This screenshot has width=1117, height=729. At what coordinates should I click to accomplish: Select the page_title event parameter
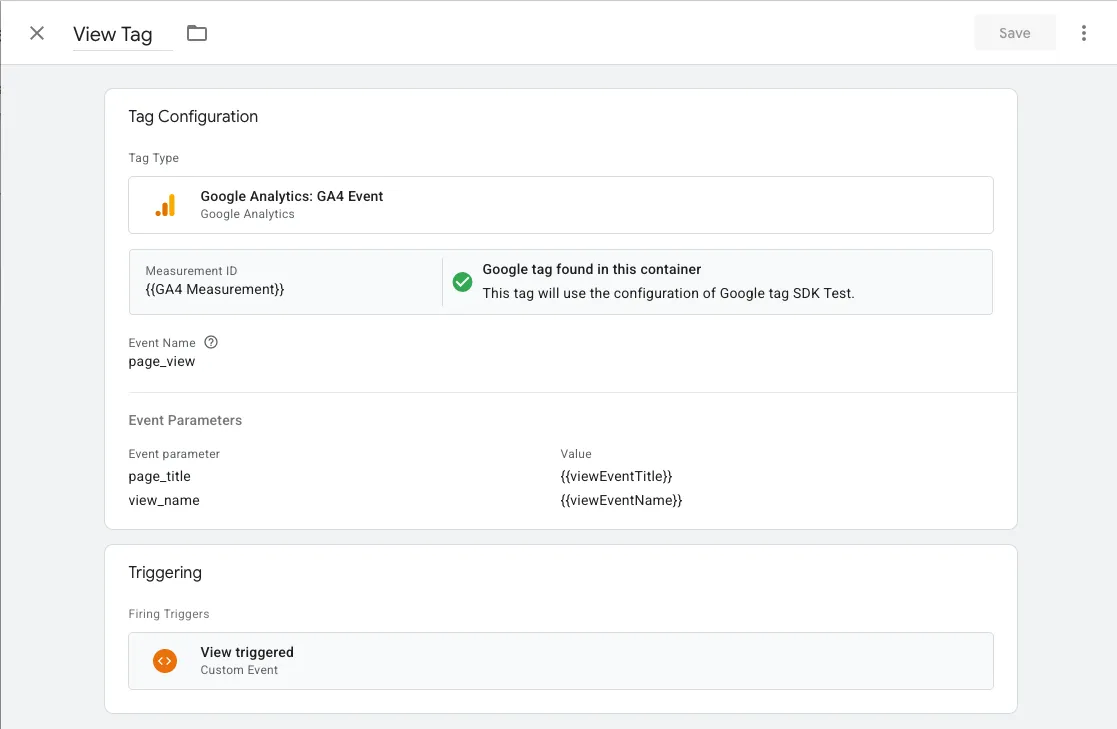click(160, 476)
